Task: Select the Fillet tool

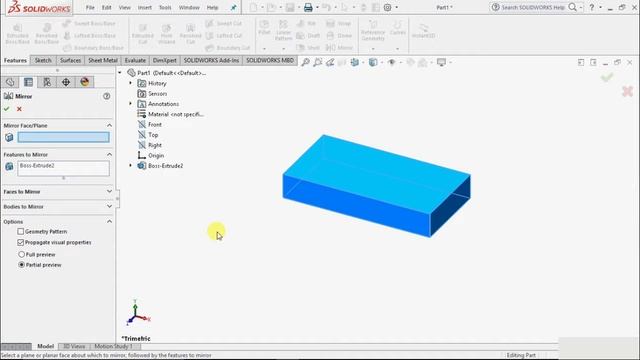Action: click(x=264, y=28)
